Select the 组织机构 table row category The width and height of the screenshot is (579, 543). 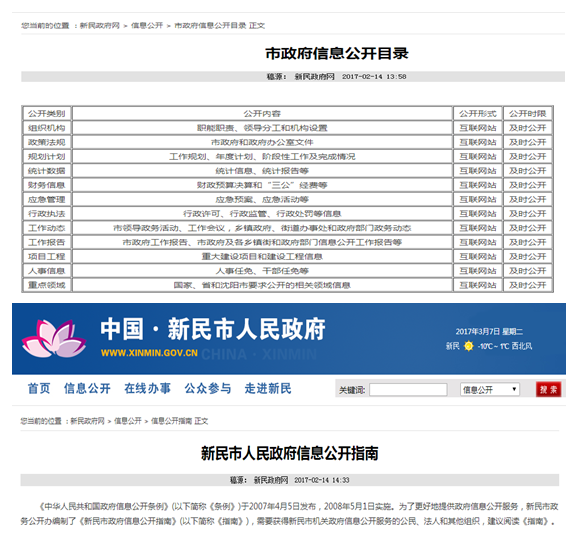click(x=47, y=128)
